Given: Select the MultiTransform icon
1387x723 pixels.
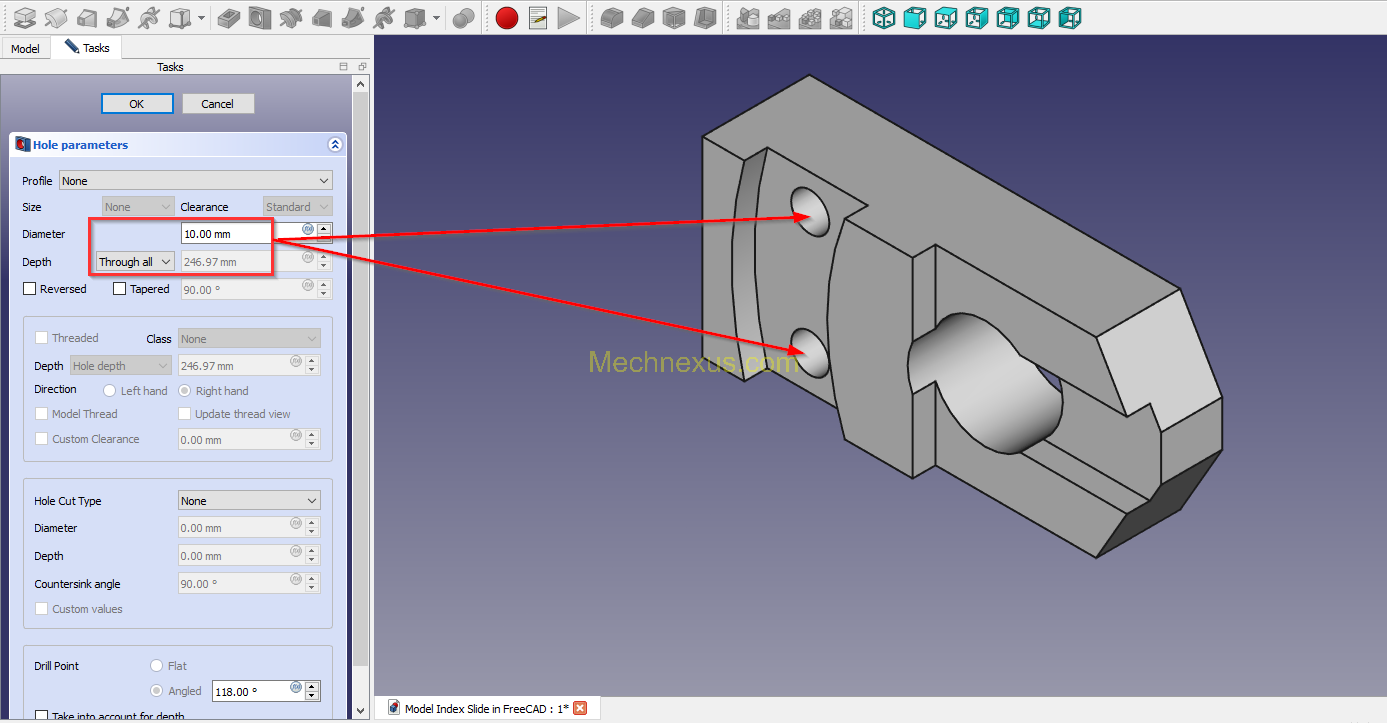Looking at the screenshot, I should click(x=841, y=17).
